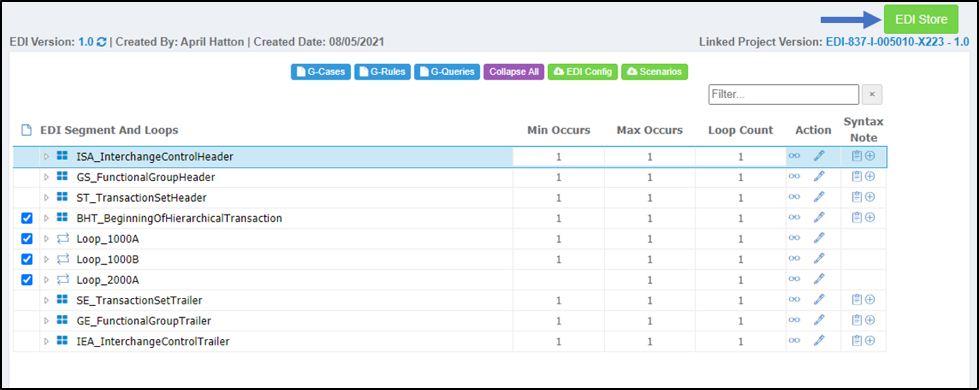Select the GE_FunctionalGroupTrailer row label
The height and width of the screenshot is (390, 979).
pyautogui.click(x=144, y=321)
